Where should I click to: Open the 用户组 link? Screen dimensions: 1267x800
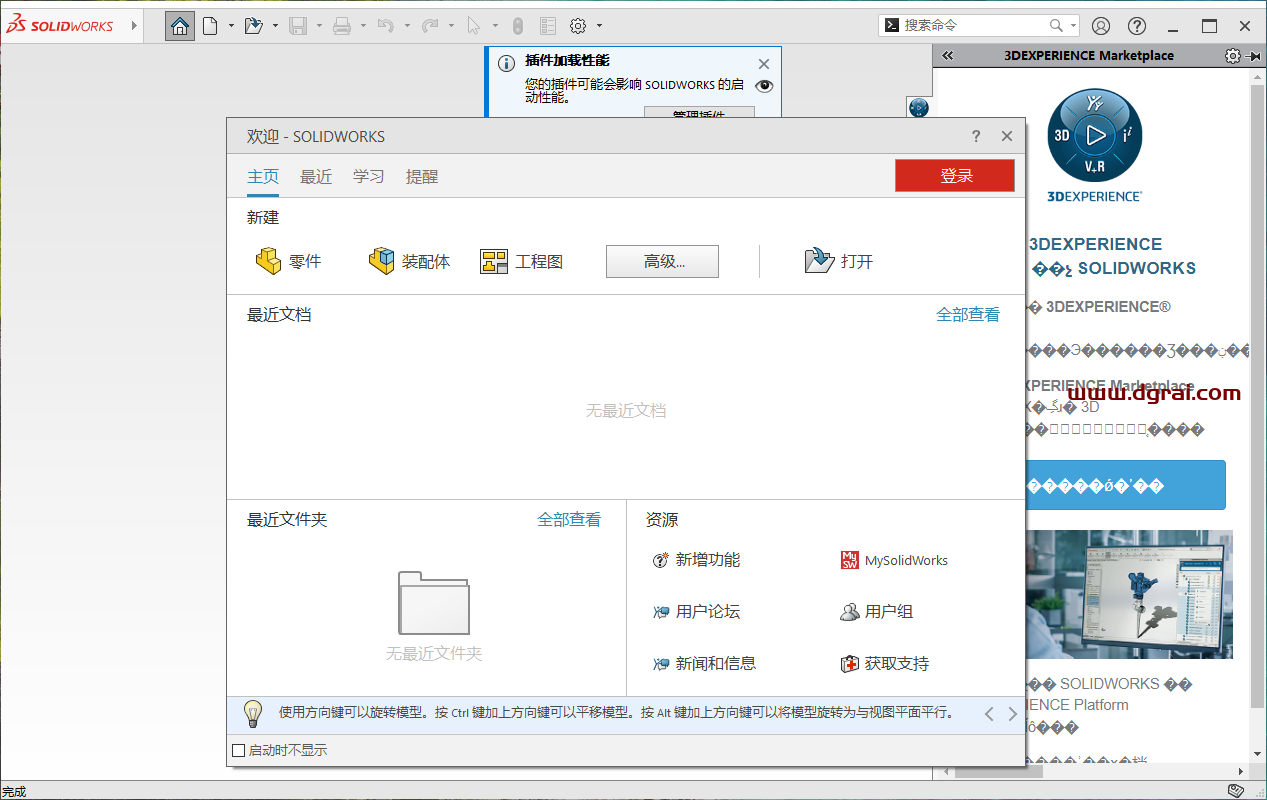tap(877, 612)
